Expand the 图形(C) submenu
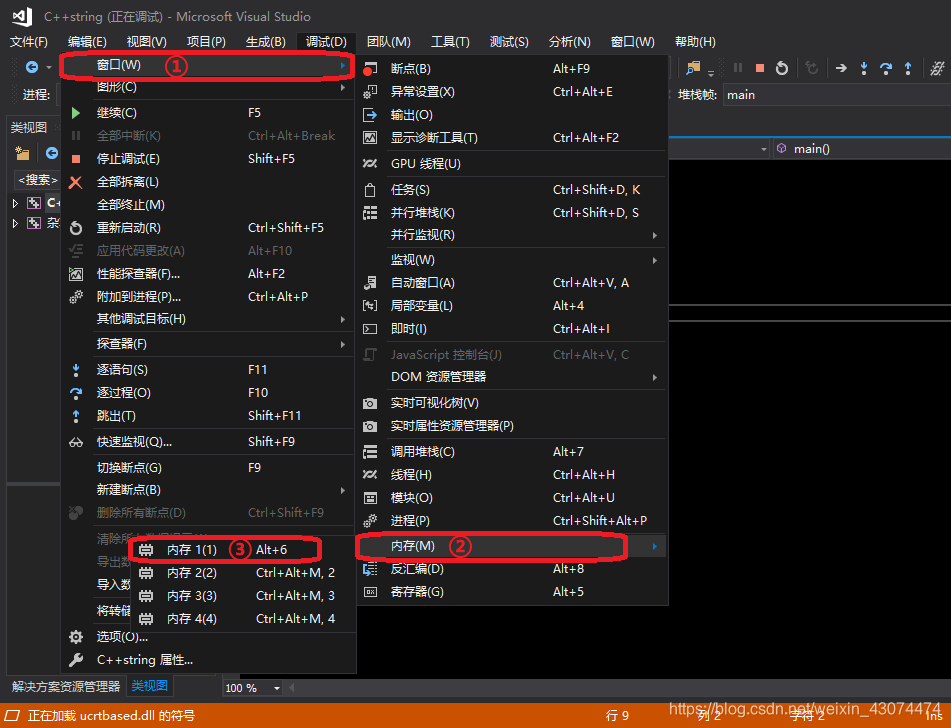 tap(209, 87)
